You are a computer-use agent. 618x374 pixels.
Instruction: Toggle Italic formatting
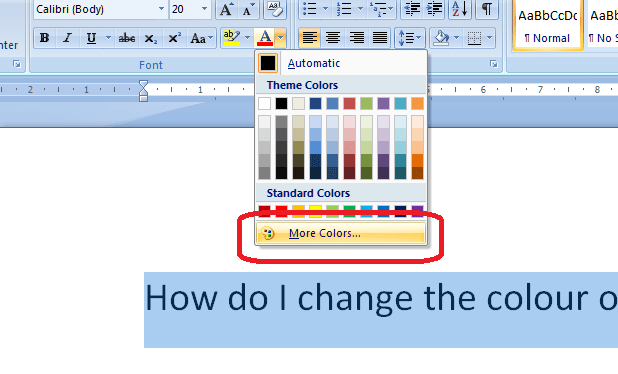click(68, 38)
